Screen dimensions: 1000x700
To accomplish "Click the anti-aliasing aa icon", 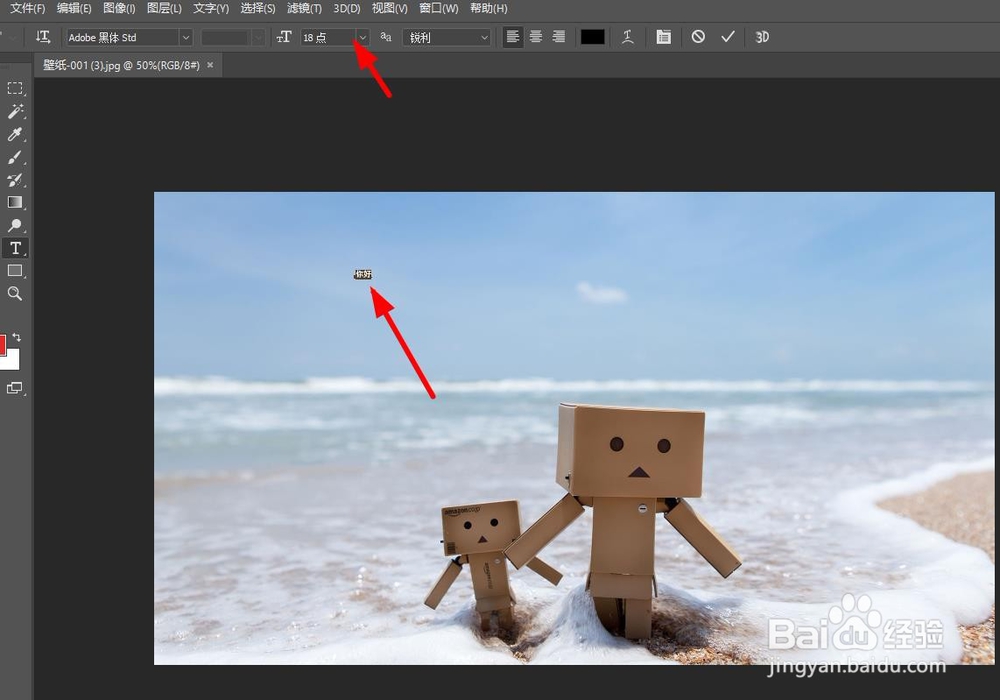I will coord(386,37).
